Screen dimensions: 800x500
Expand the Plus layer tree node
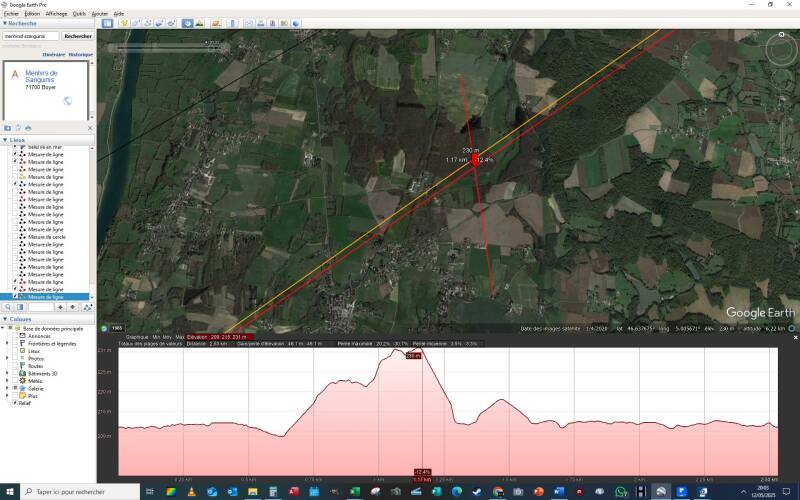[8, 396]
